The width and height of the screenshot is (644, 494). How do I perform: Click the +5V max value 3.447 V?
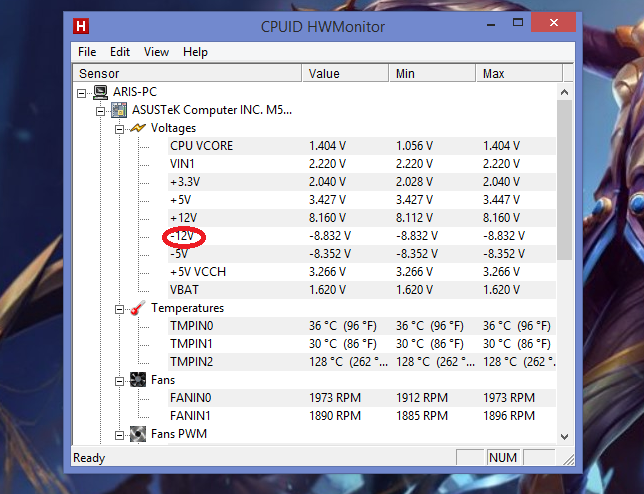click(x=501, y=200)
